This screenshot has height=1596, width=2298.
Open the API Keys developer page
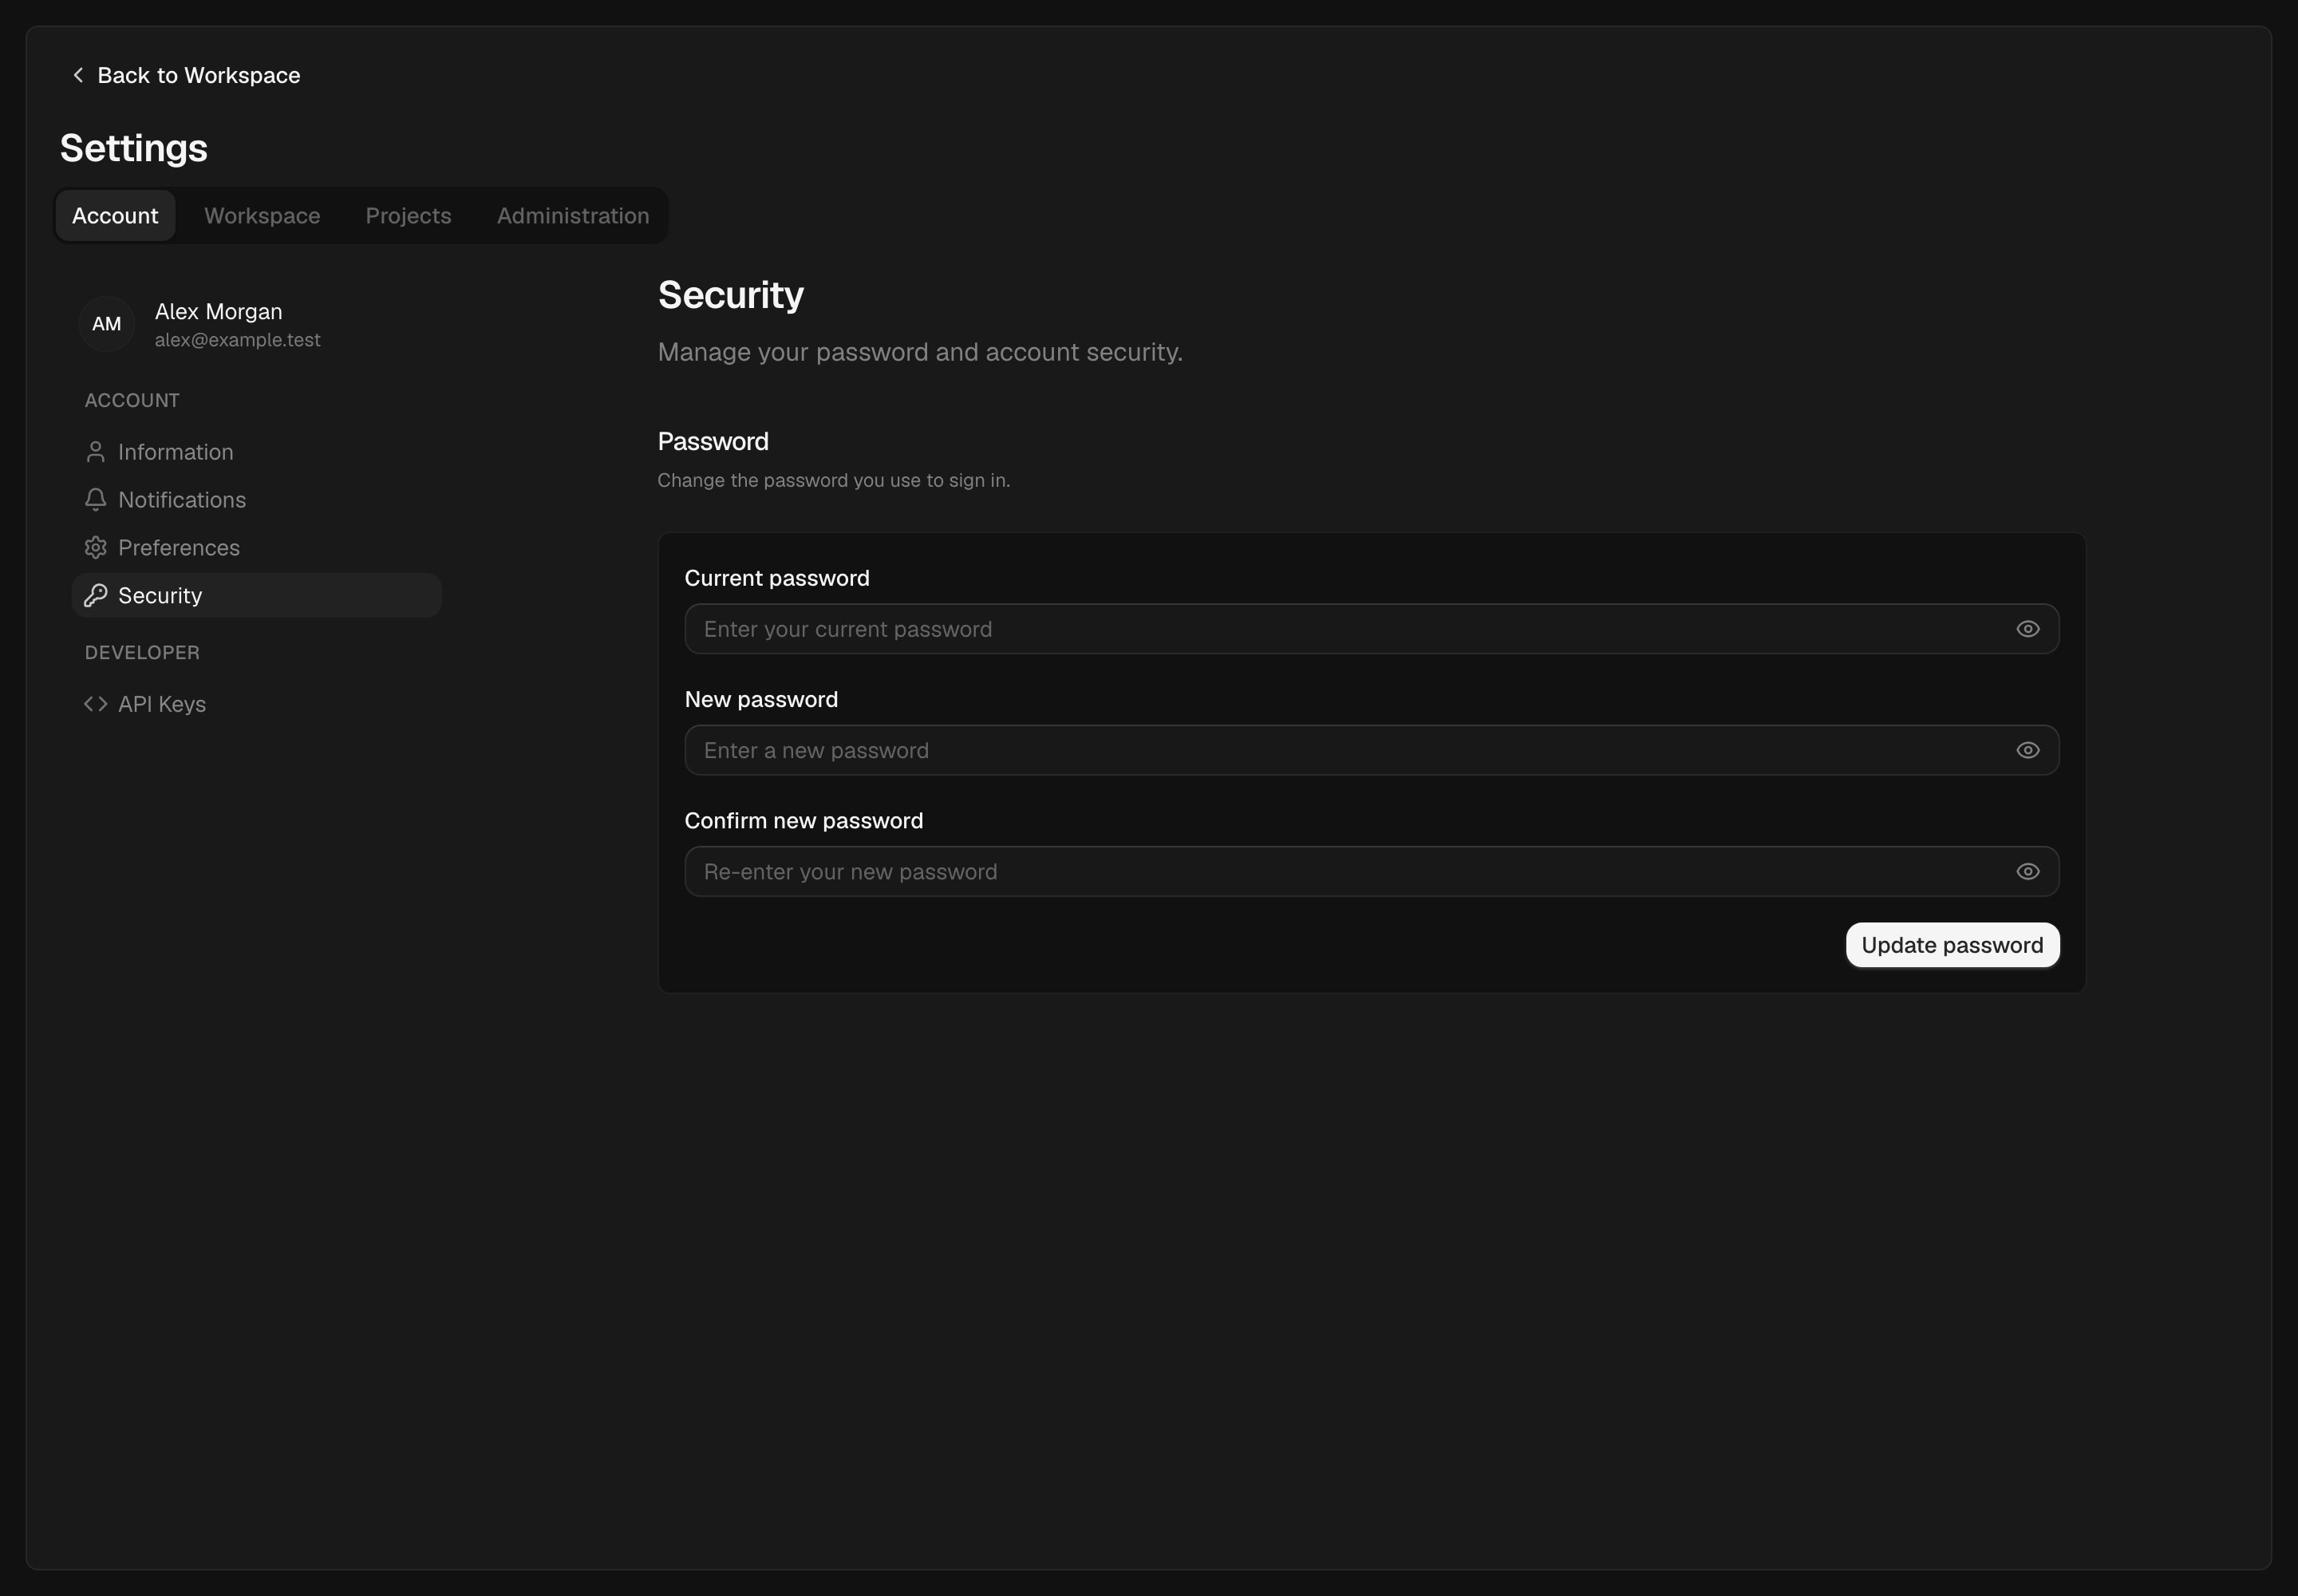pyautogui.click(x=257, y=704)
